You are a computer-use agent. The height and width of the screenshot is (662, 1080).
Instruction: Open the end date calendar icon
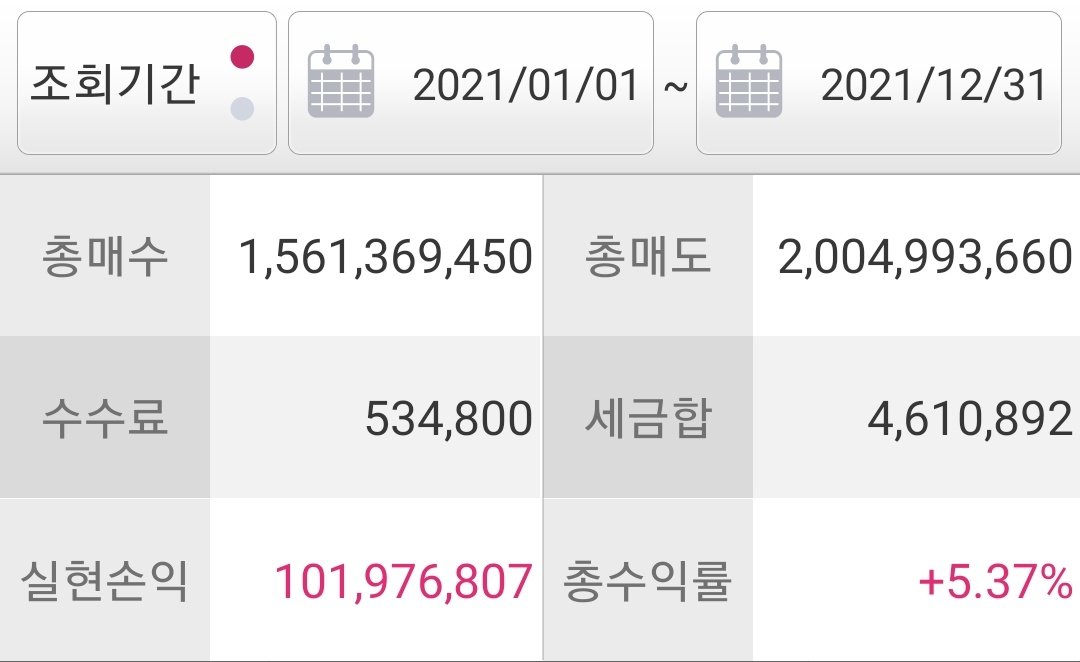[749, 81]
